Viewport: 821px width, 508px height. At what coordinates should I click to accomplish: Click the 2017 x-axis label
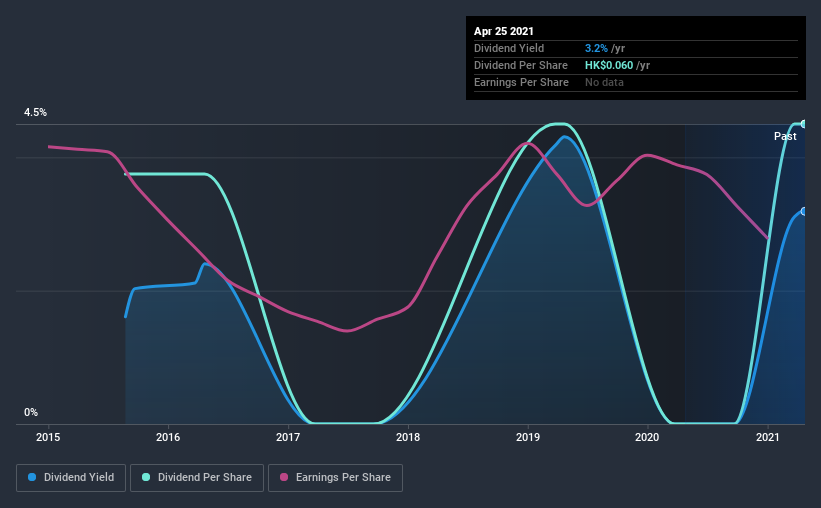coord(288,437)
